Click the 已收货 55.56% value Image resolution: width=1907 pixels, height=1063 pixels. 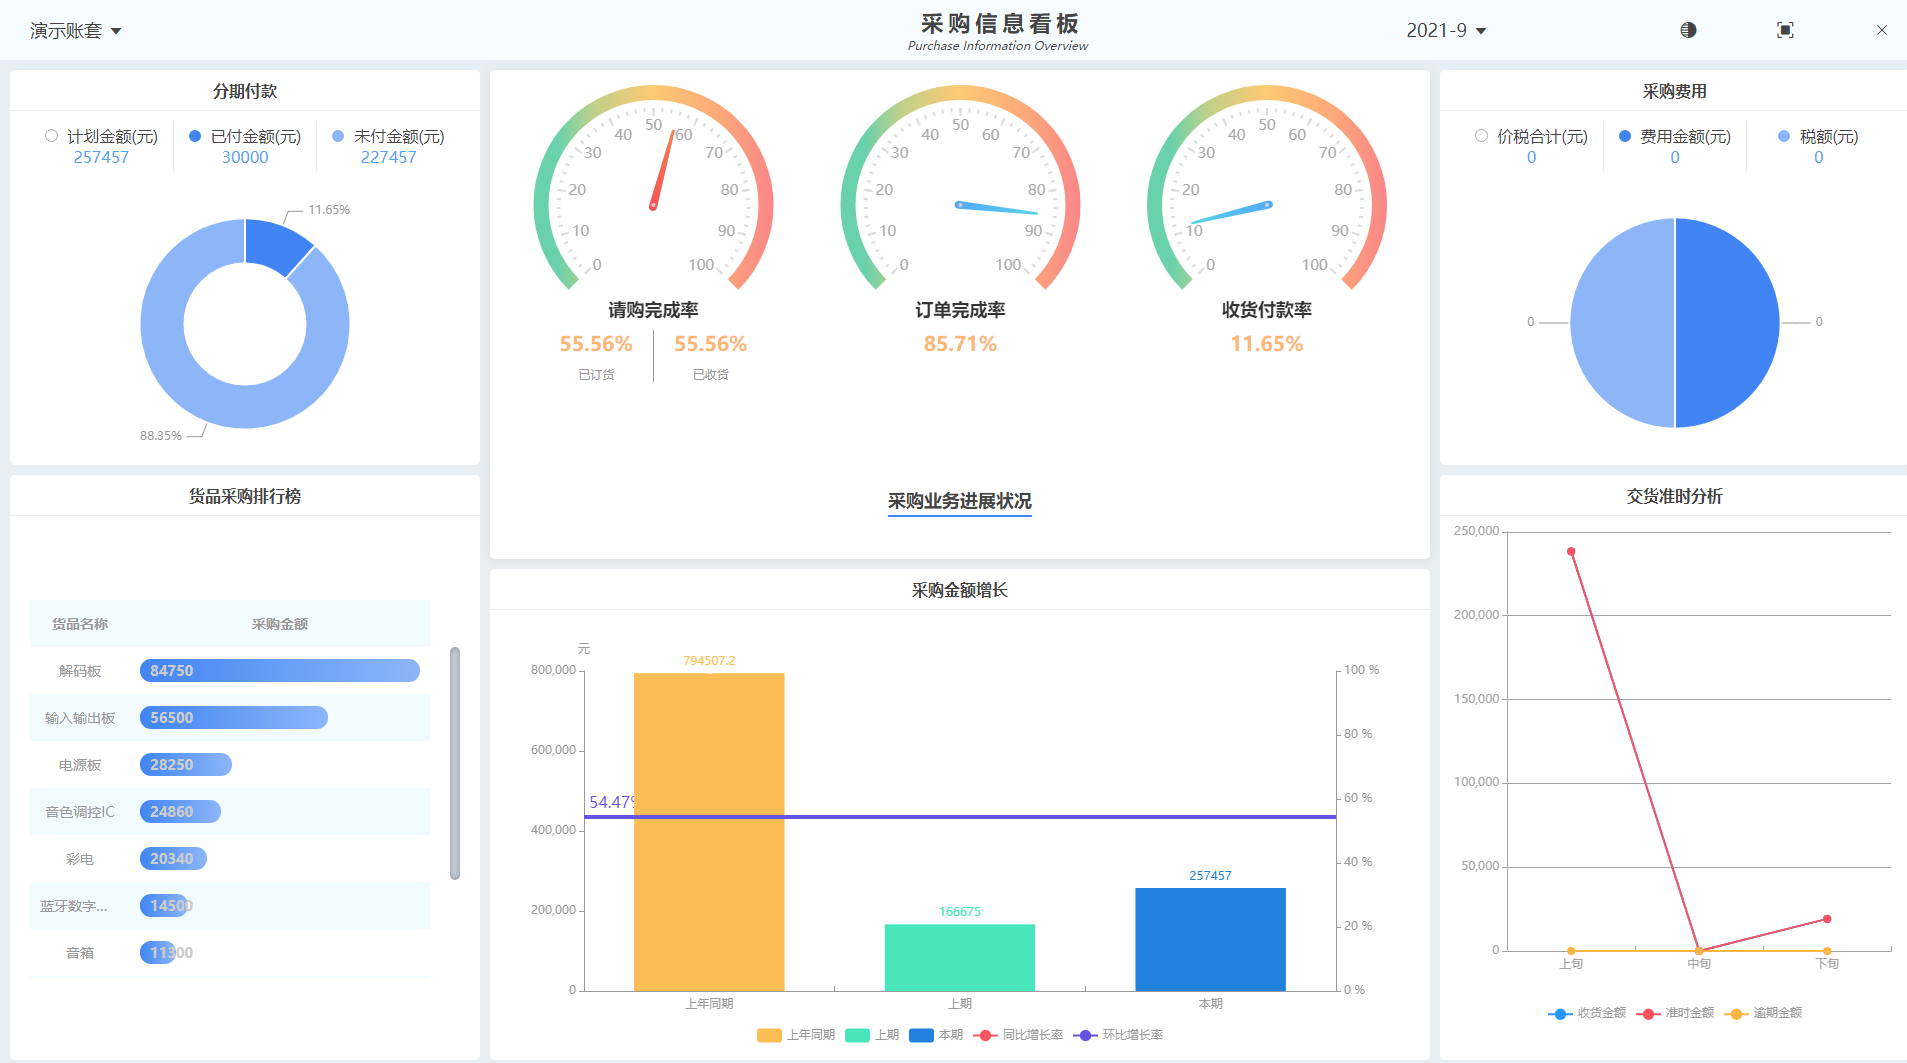tap(711, 344)
